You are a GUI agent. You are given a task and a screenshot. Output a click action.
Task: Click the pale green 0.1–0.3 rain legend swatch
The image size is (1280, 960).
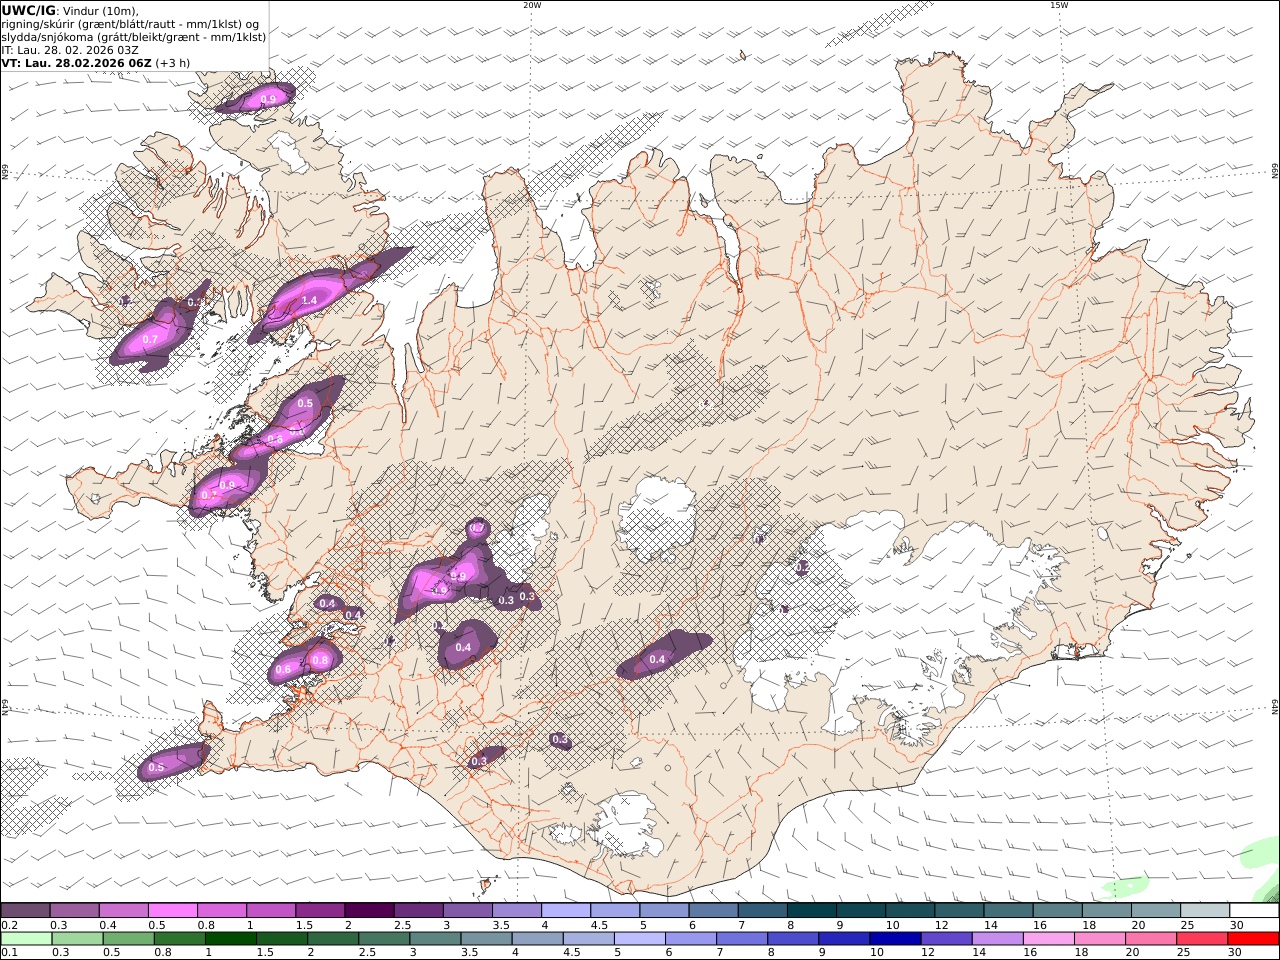26,938
